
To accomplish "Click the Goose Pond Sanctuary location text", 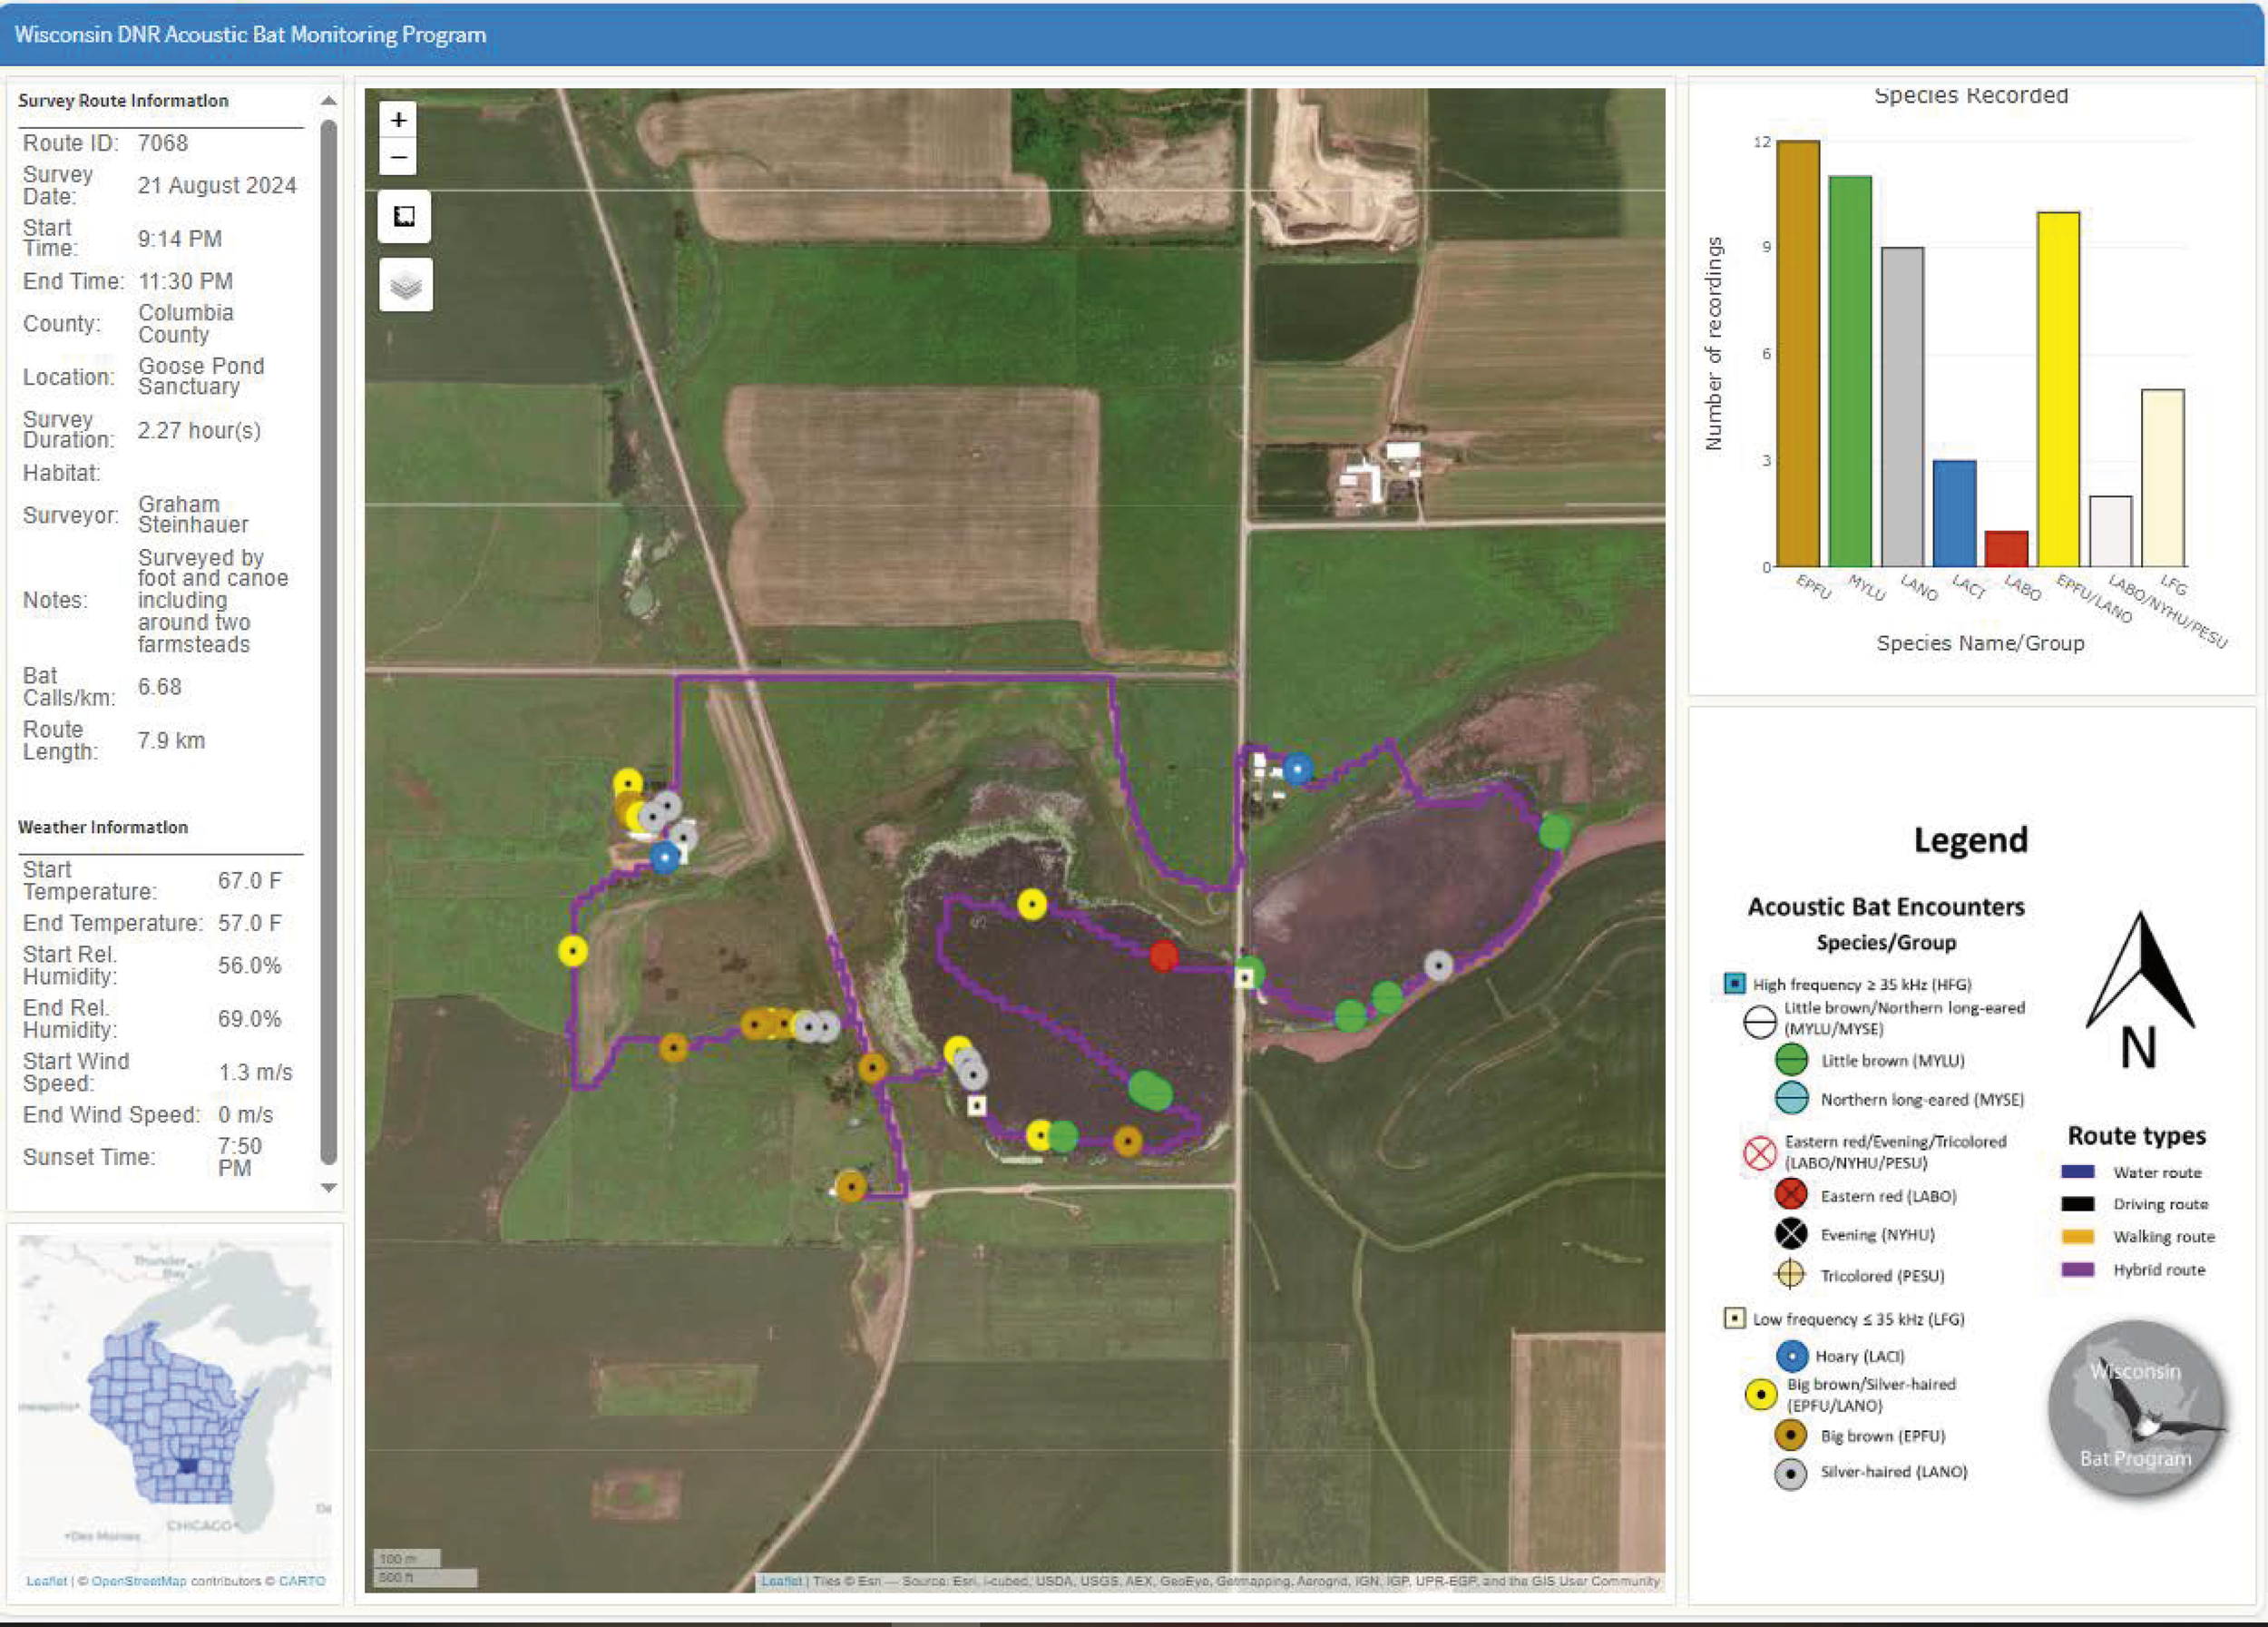I will click(x=201, y=376).
